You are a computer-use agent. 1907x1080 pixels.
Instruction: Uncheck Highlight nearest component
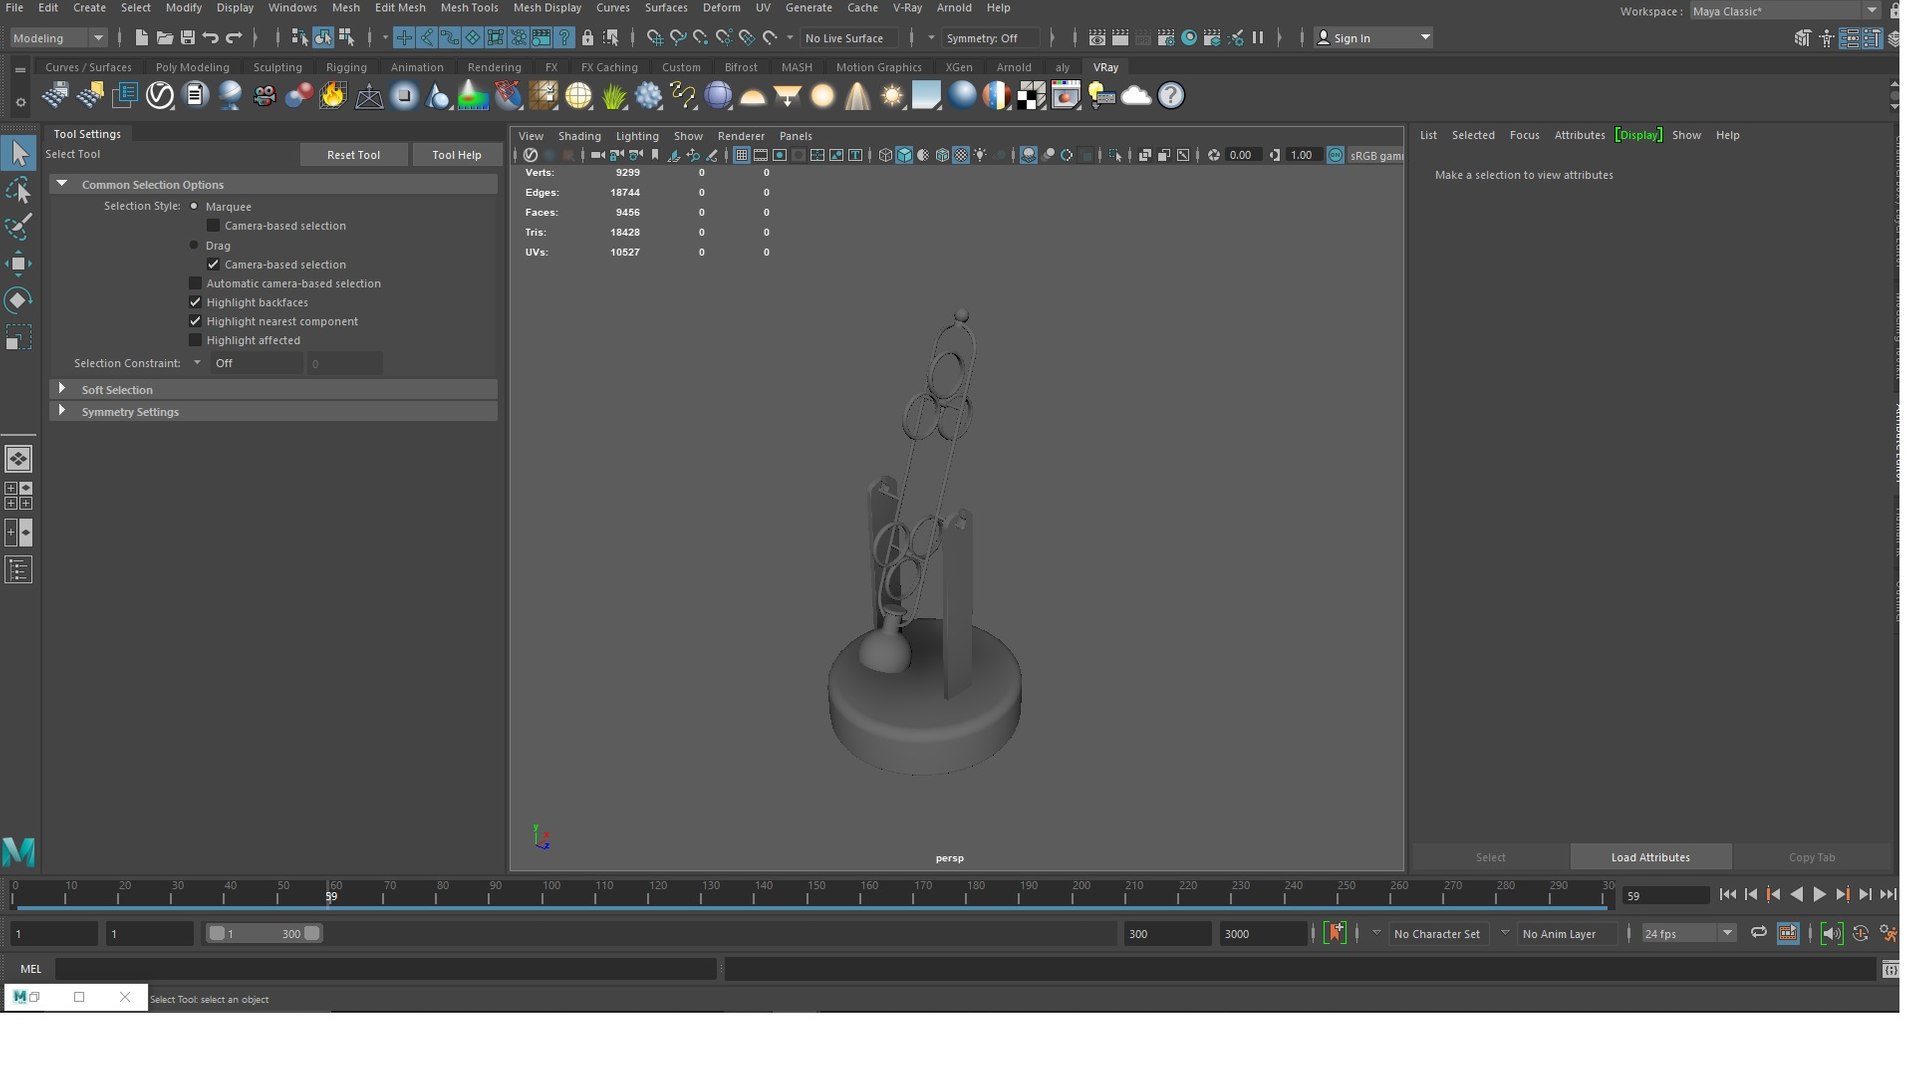pyautogui.click(x=195, y=321)
